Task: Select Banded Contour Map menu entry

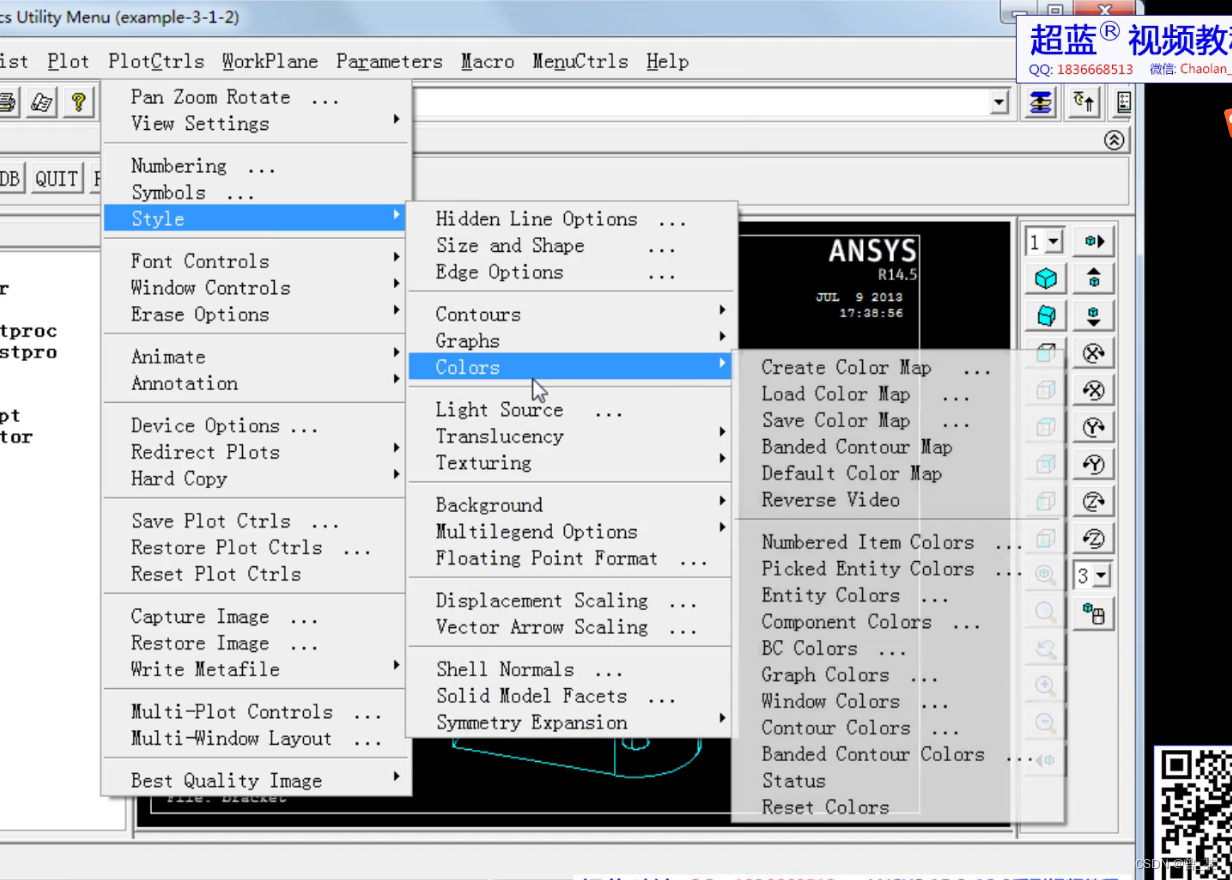Action: [x=855, y=447]
